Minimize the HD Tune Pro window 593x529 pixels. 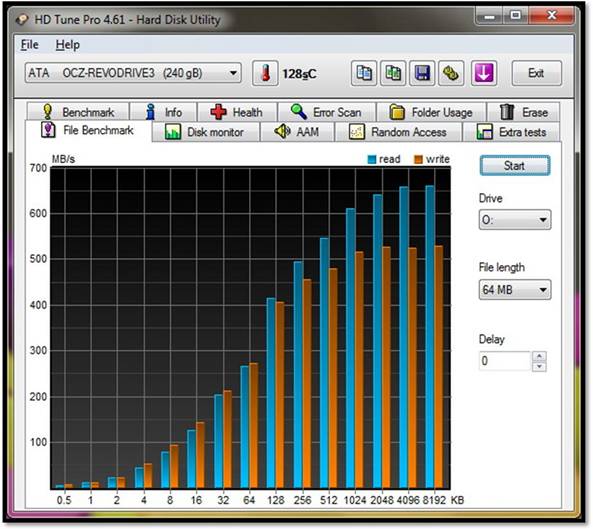(489, 16)
